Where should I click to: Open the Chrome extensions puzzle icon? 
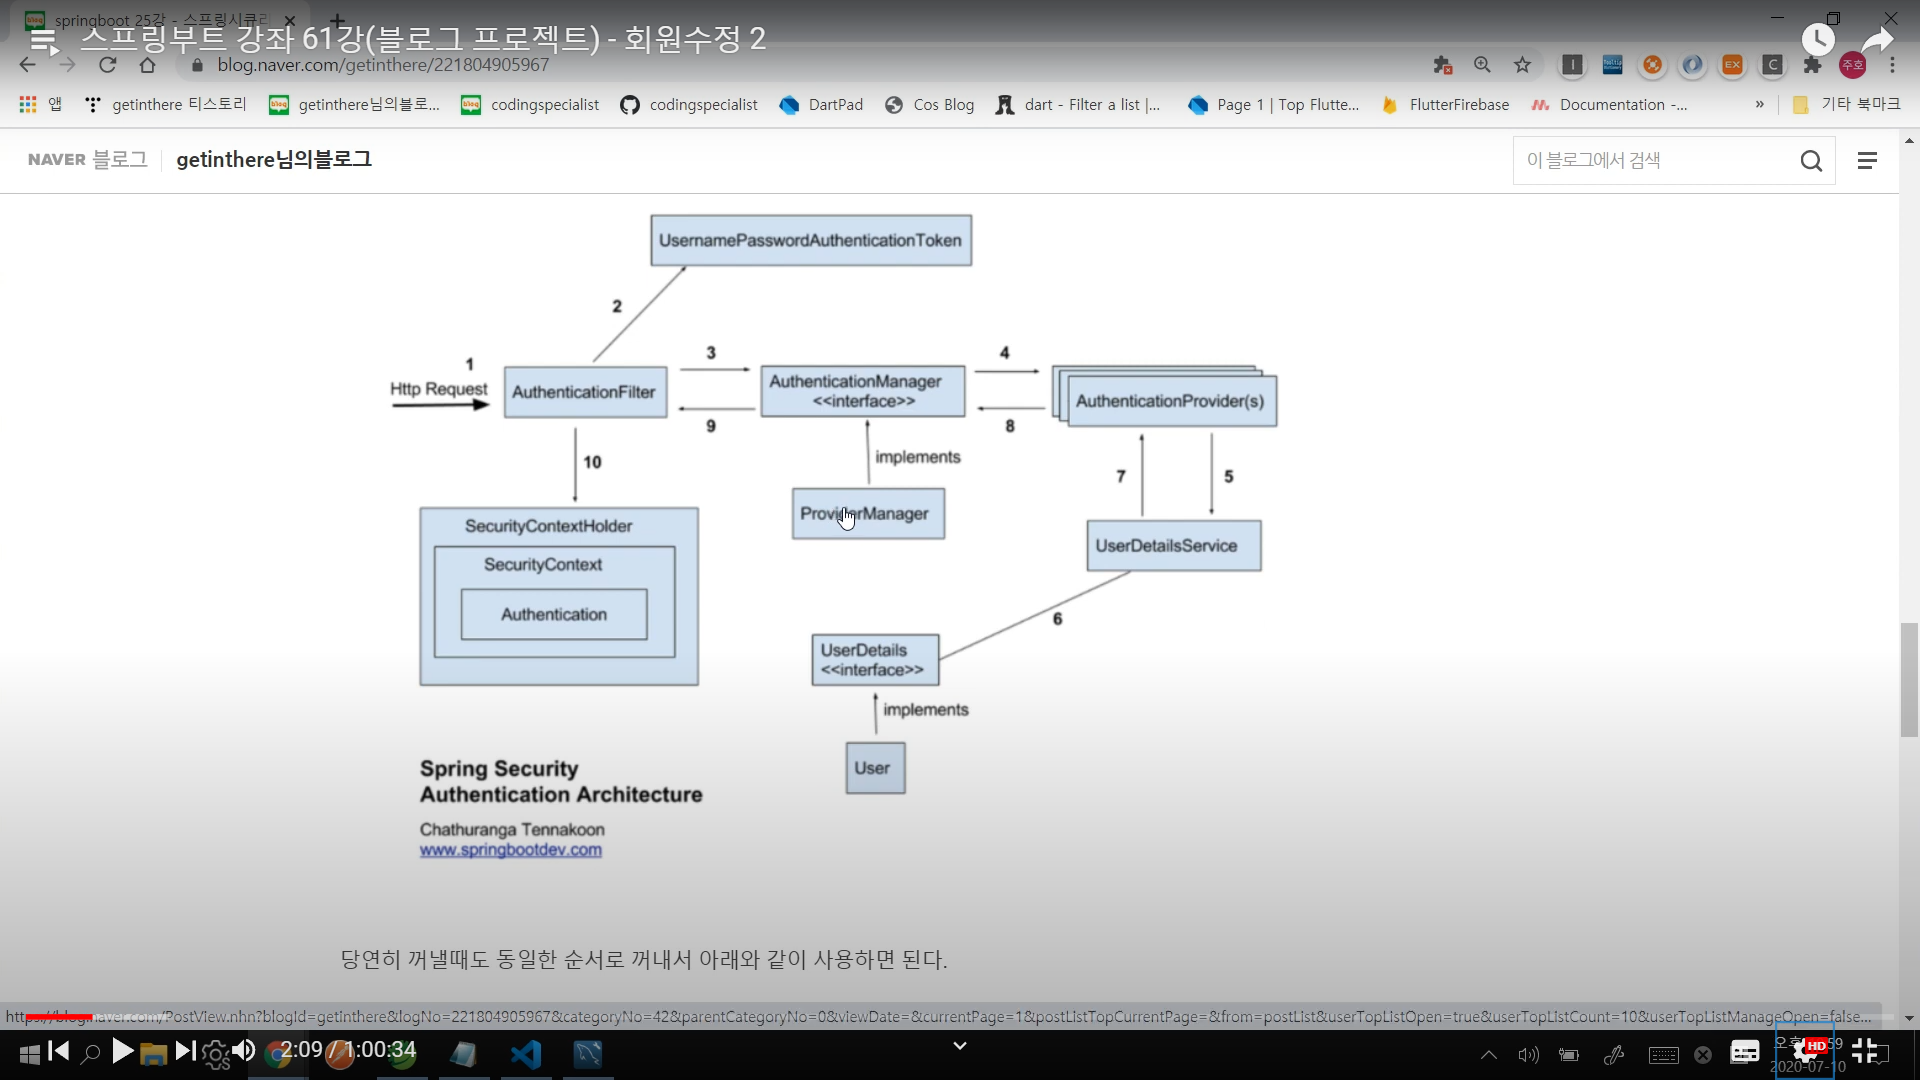click(x=1812, y=65)
